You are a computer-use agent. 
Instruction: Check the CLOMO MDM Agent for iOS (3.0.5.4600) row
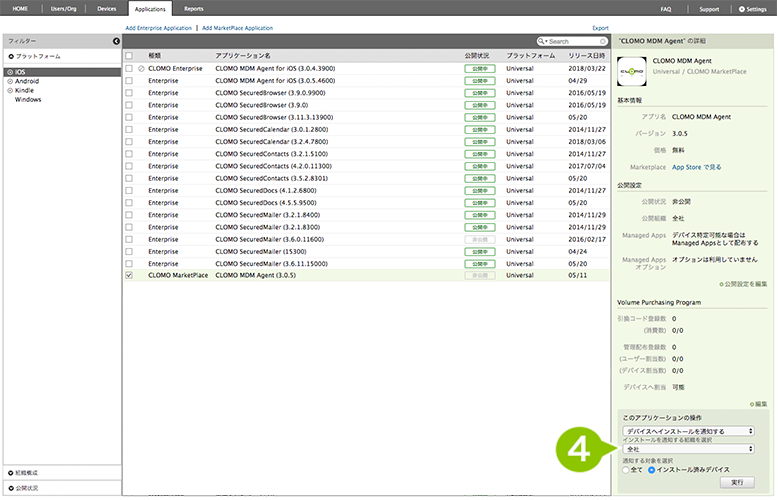click(x=129, y=80)
